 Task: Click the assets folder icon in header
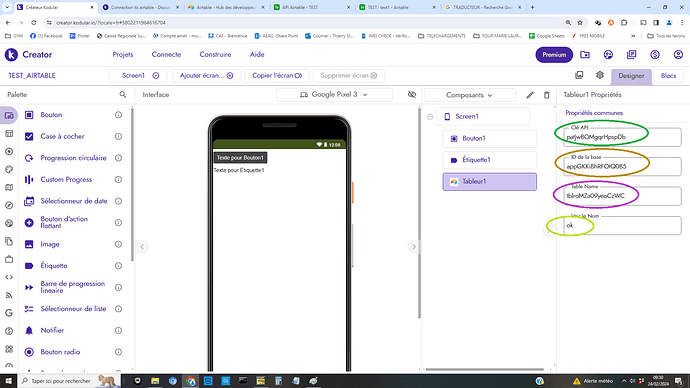[x=585, y=55]
